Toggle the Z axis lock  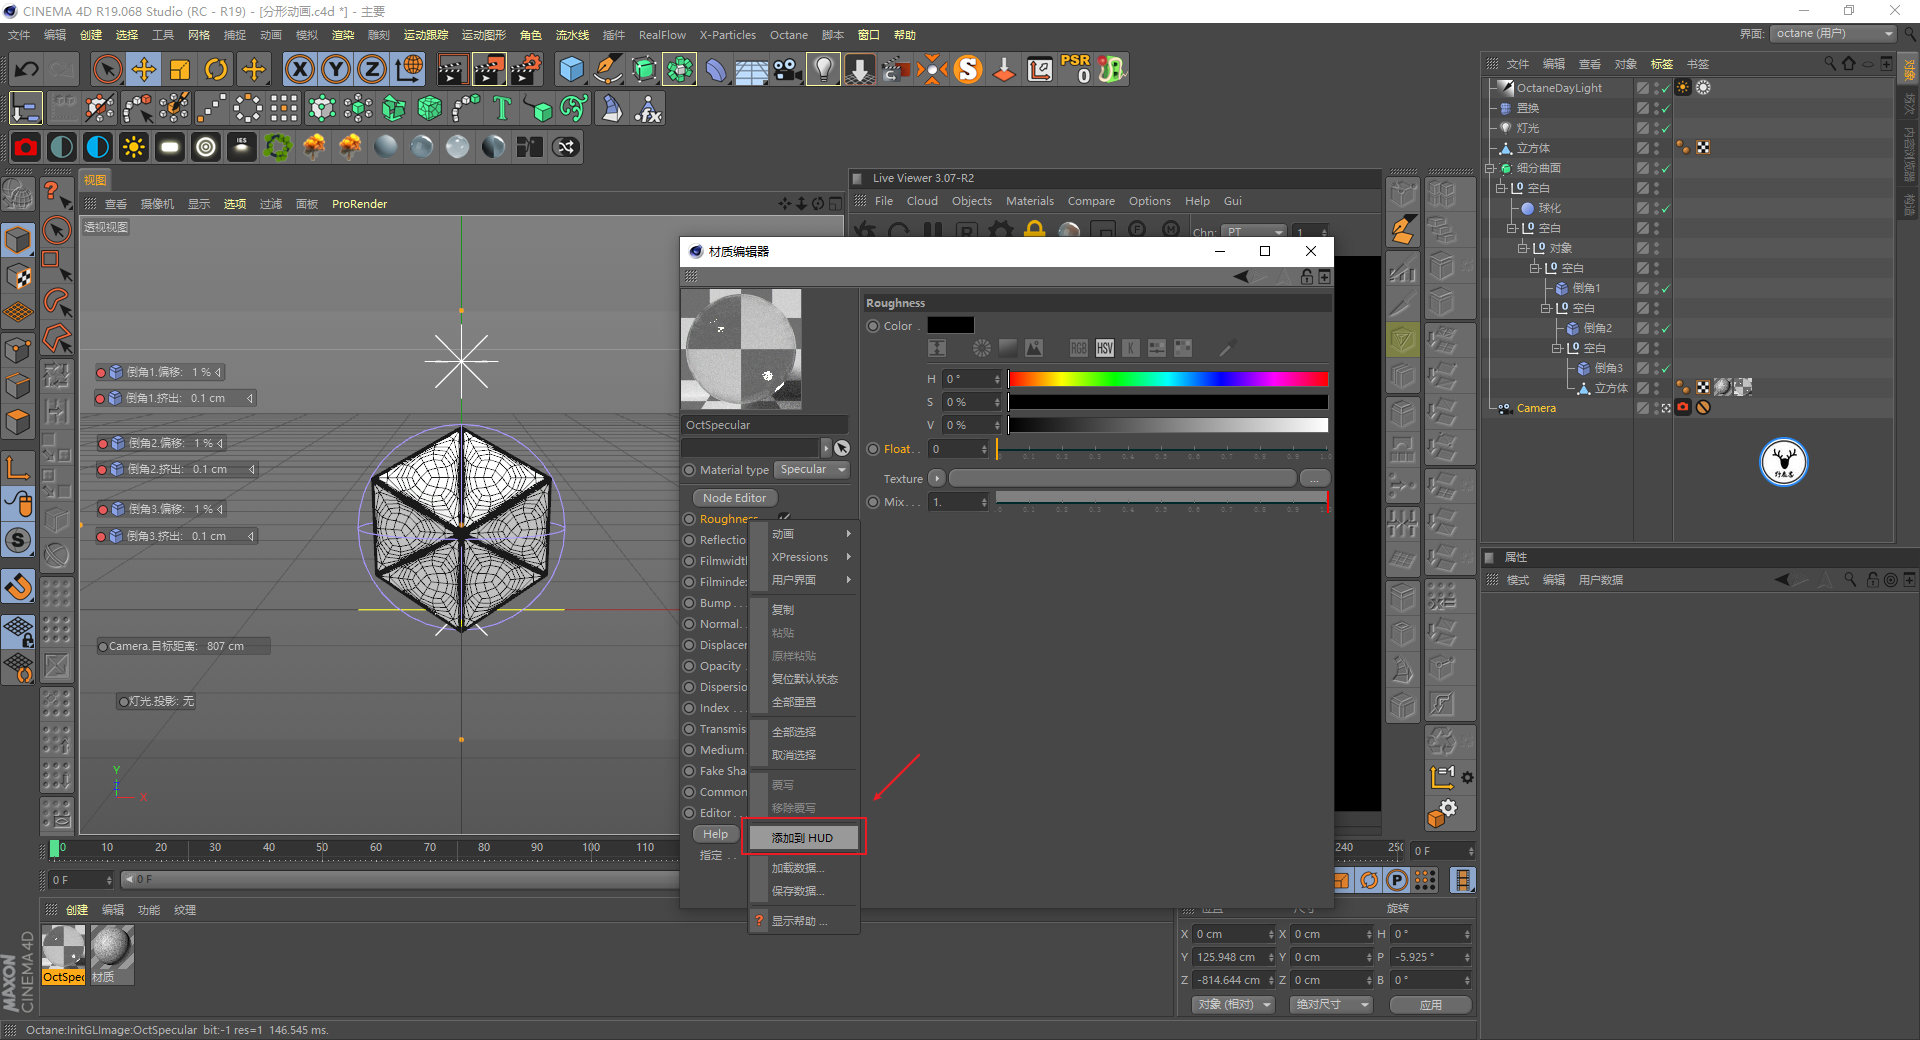click(x=371, y=69)
